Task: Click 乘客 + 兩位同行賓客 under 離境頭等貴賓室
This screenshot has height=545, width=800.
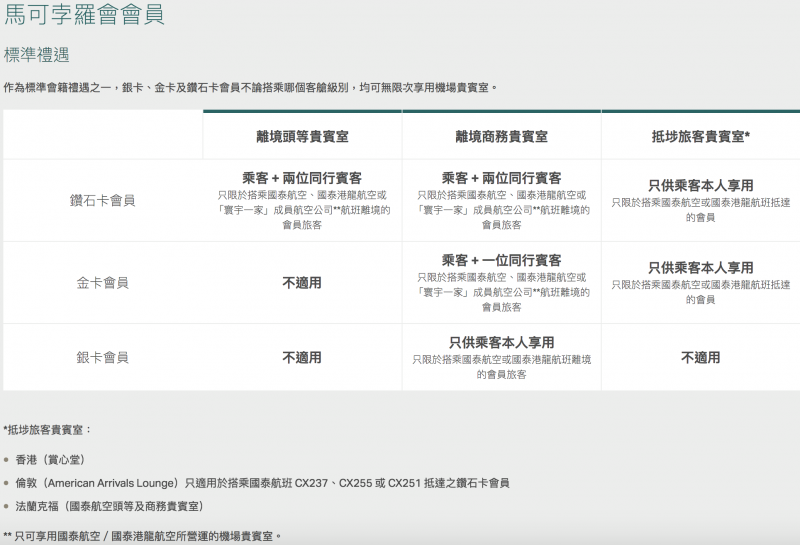Action: click(302, 178)
